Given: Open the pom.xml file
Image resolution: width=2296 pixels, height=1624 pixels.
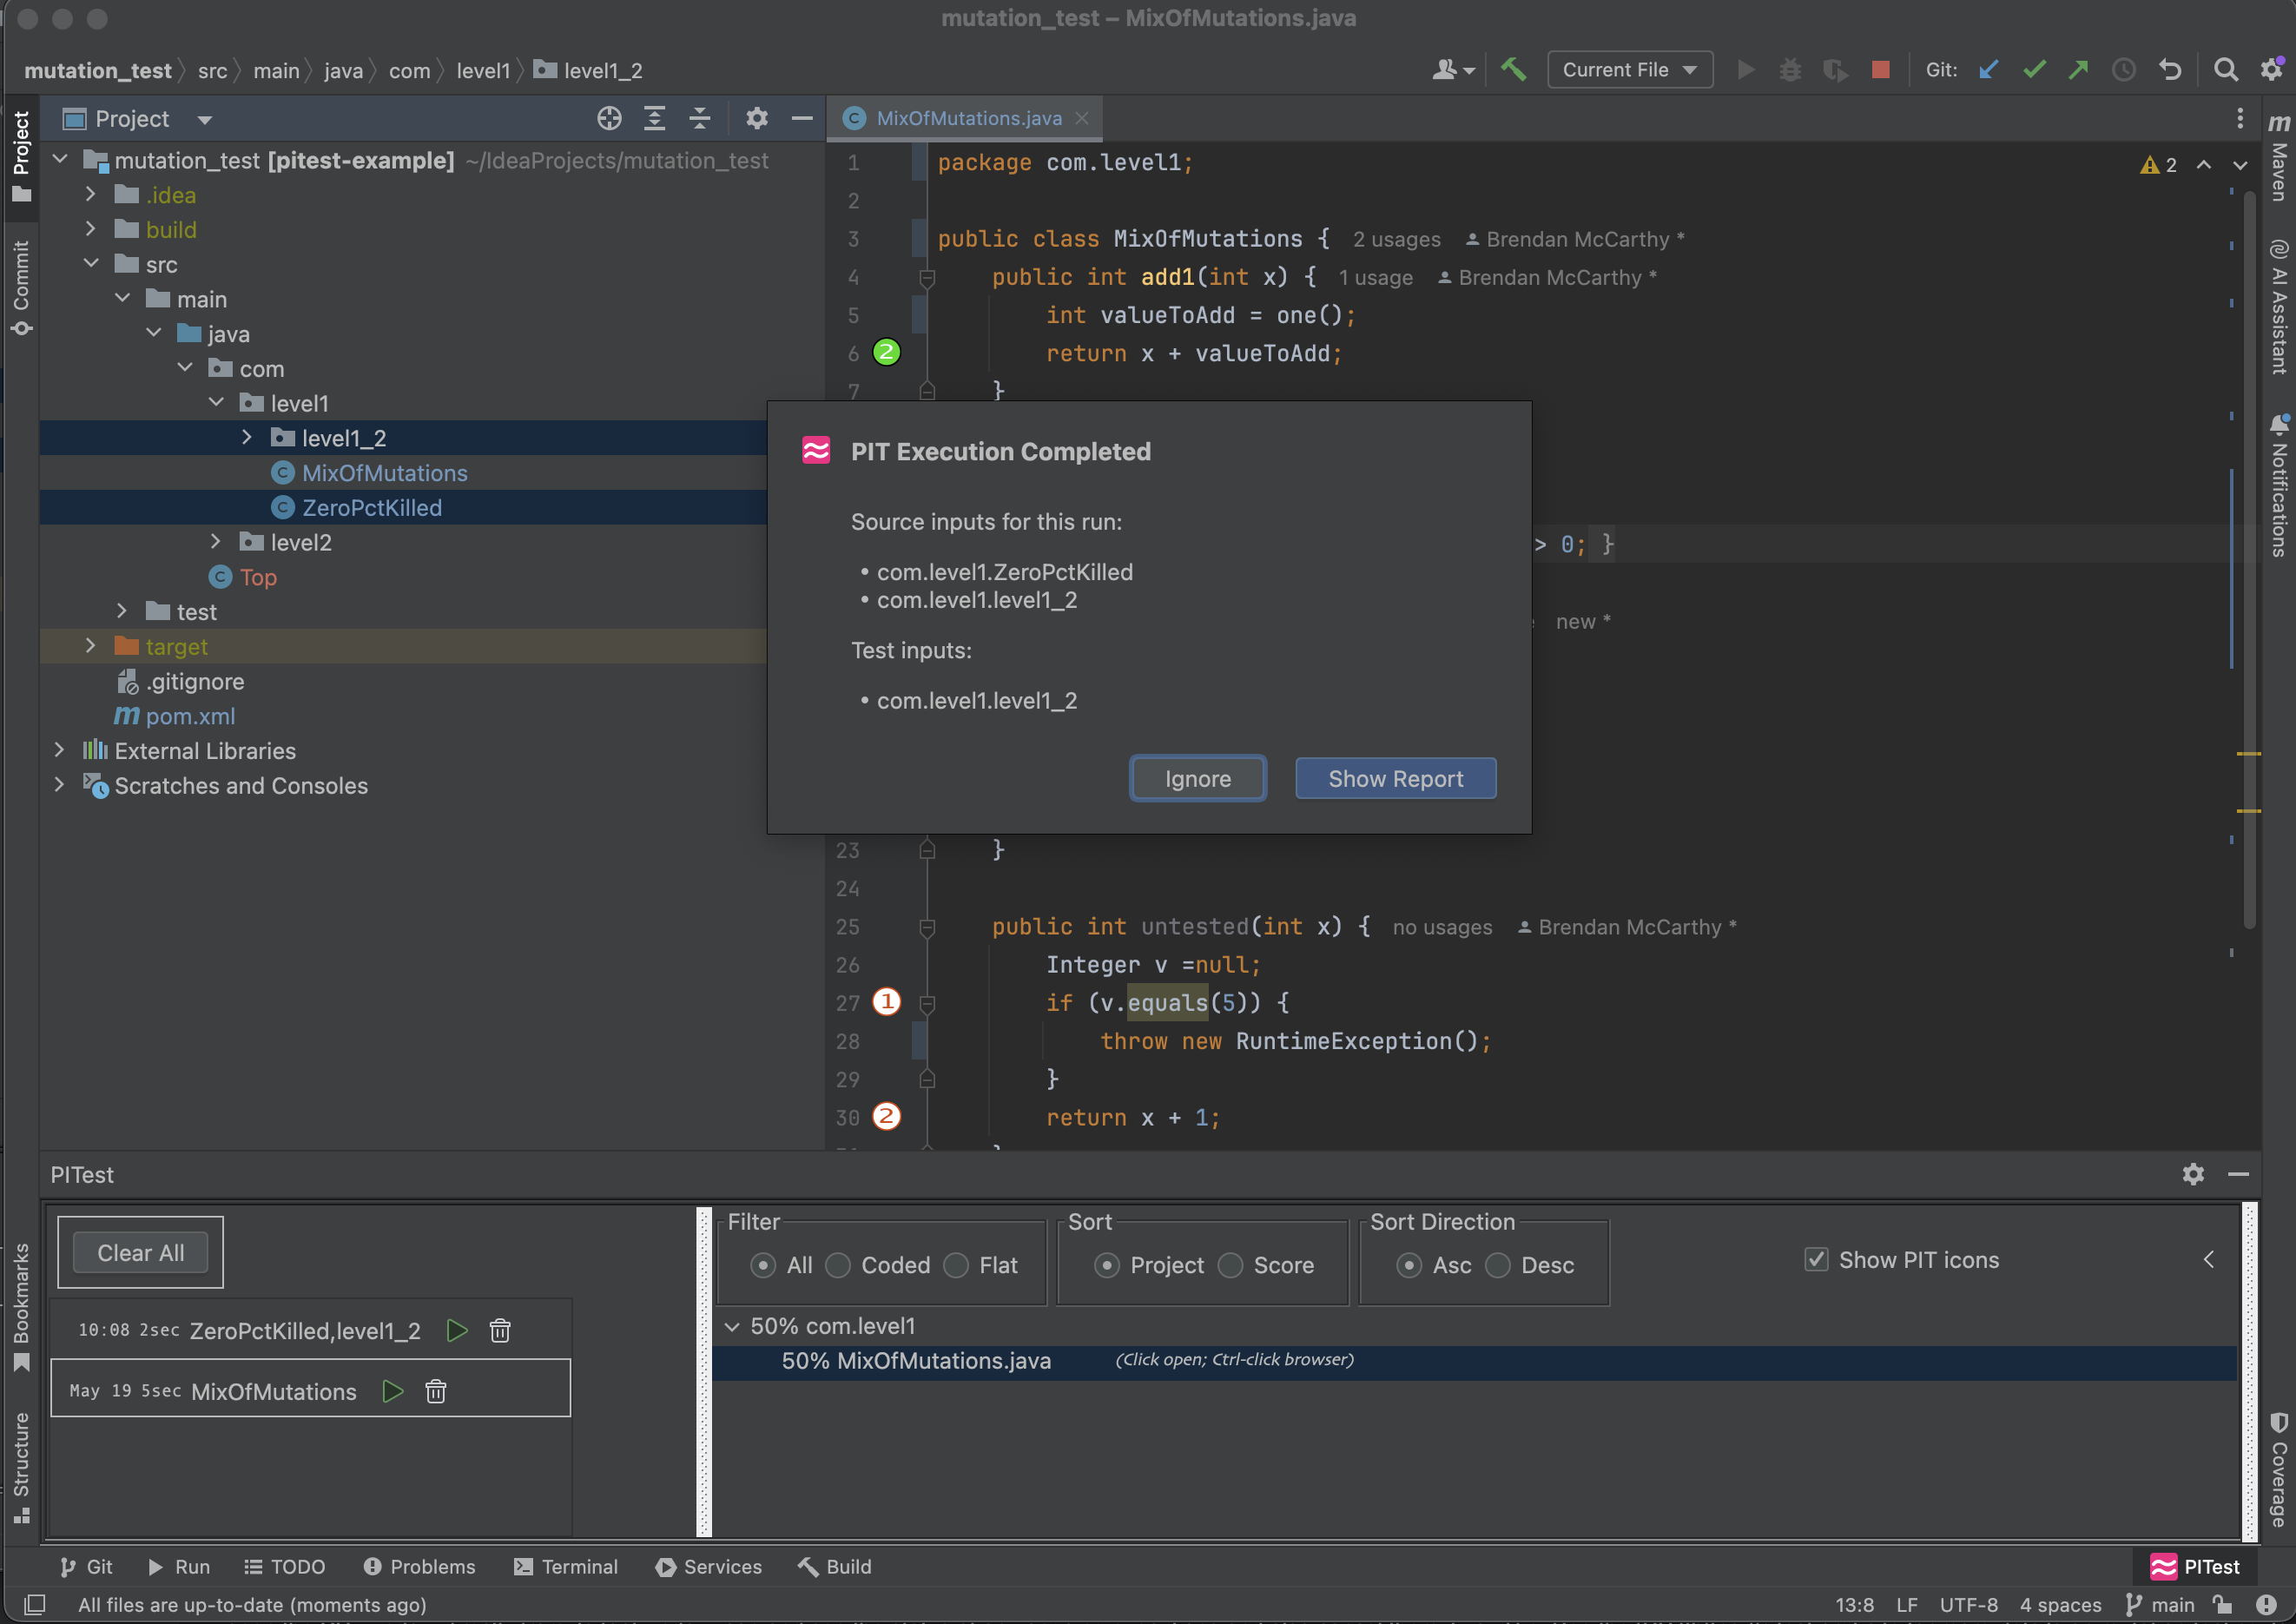Looking at the screenshot, I should pos(189,716).
